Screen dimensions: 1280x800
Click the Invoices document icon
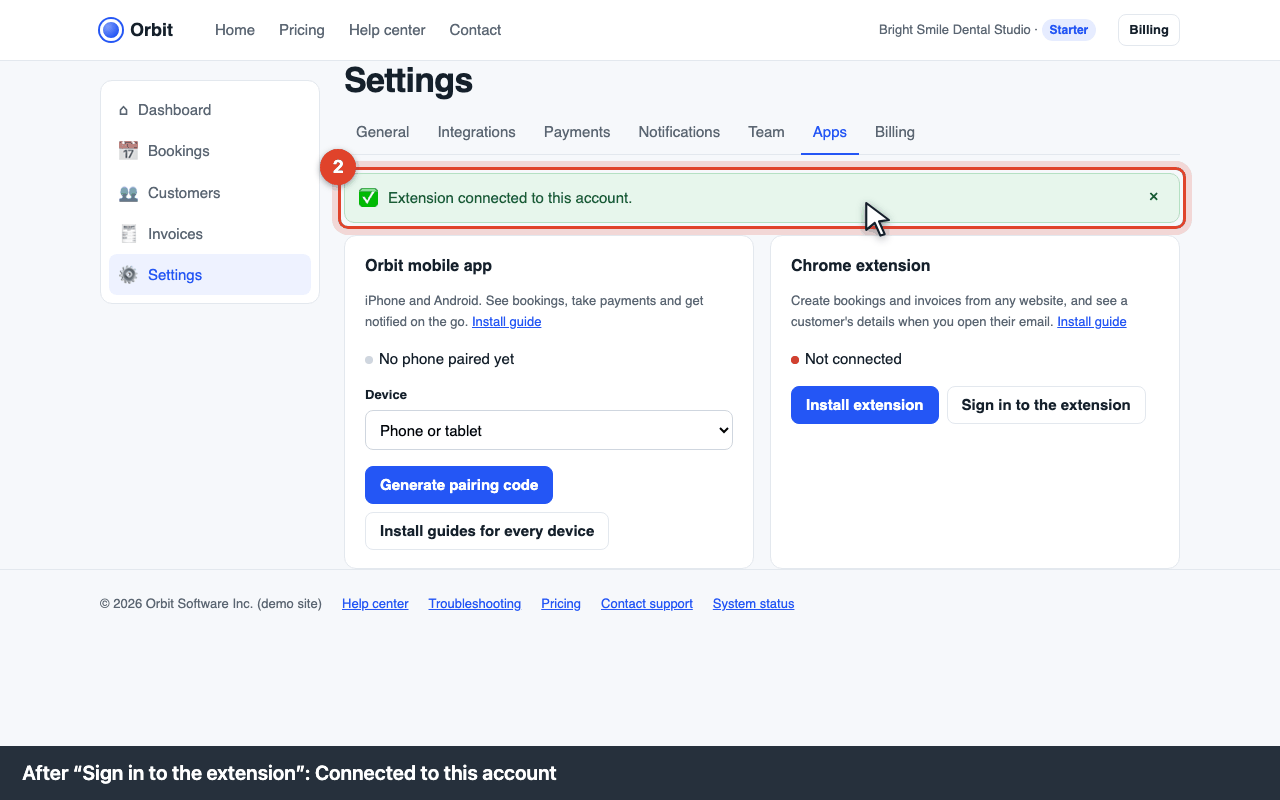coord(128,234)
